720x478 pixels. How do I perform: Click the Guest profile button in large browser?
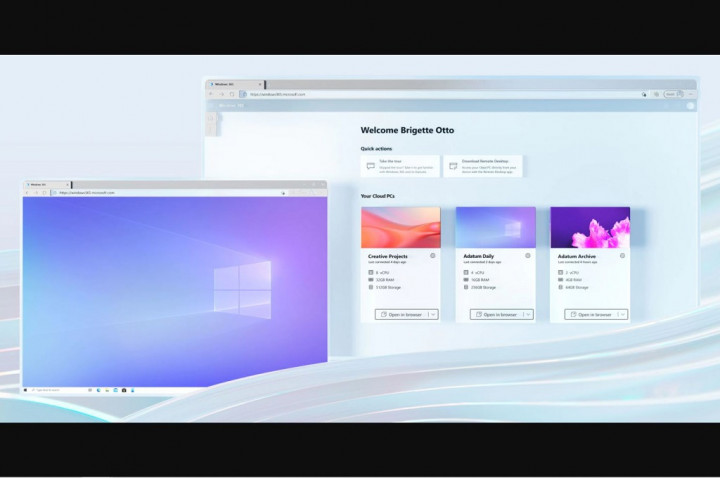tap(674, 94)
